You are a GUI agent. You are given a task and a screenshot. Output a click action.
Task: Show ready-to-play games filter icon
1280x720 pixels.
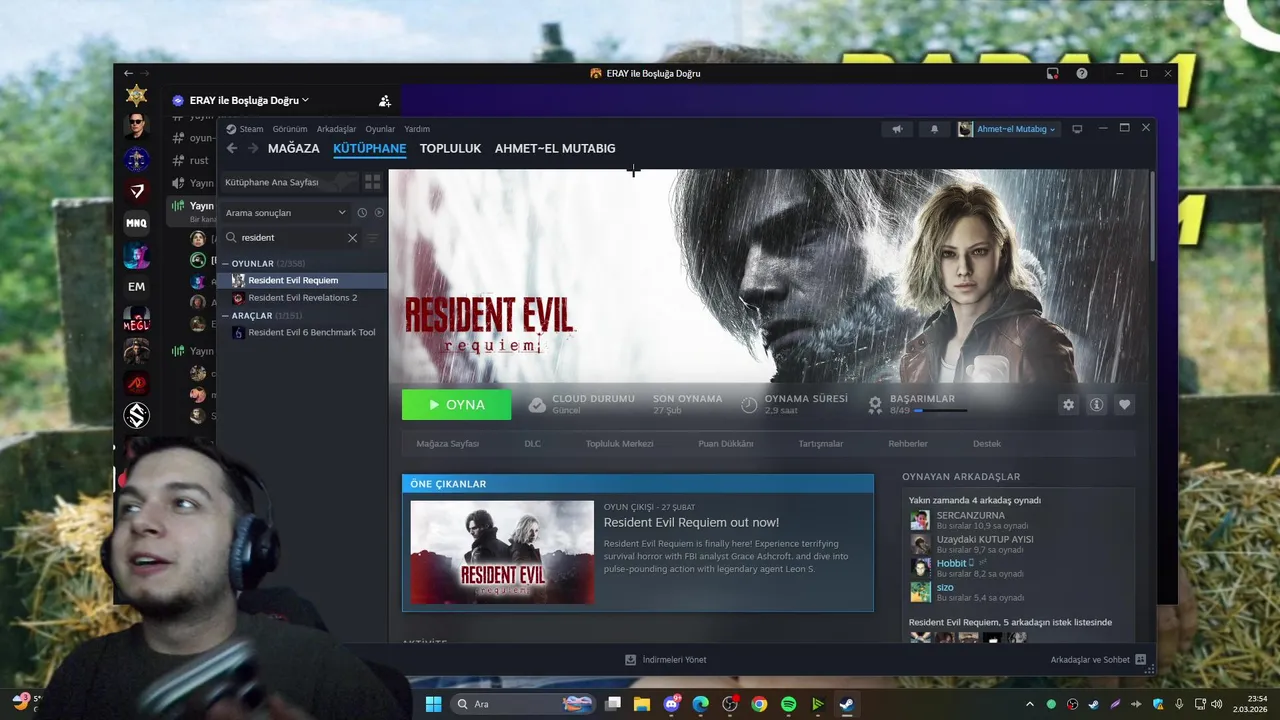[379, 212]
